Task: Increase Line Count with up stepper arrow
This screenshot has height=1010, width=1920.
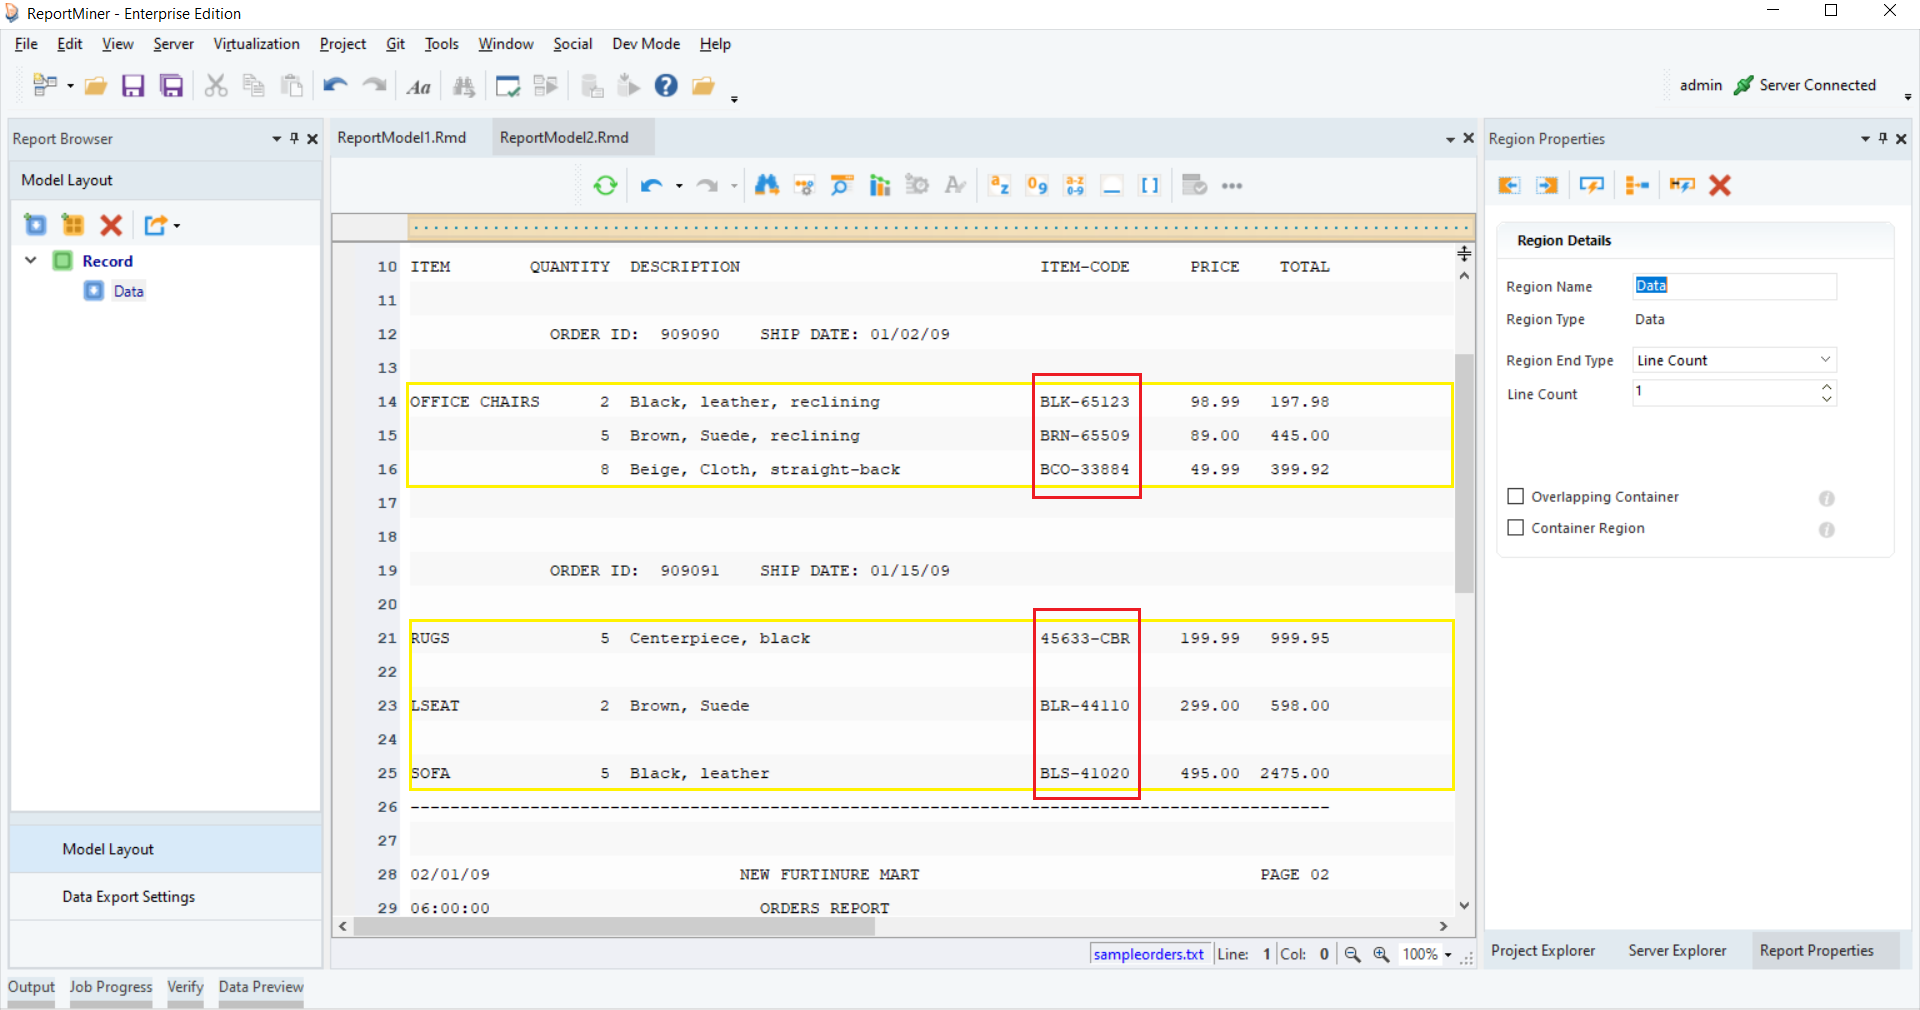Action: pos(1827,386)
